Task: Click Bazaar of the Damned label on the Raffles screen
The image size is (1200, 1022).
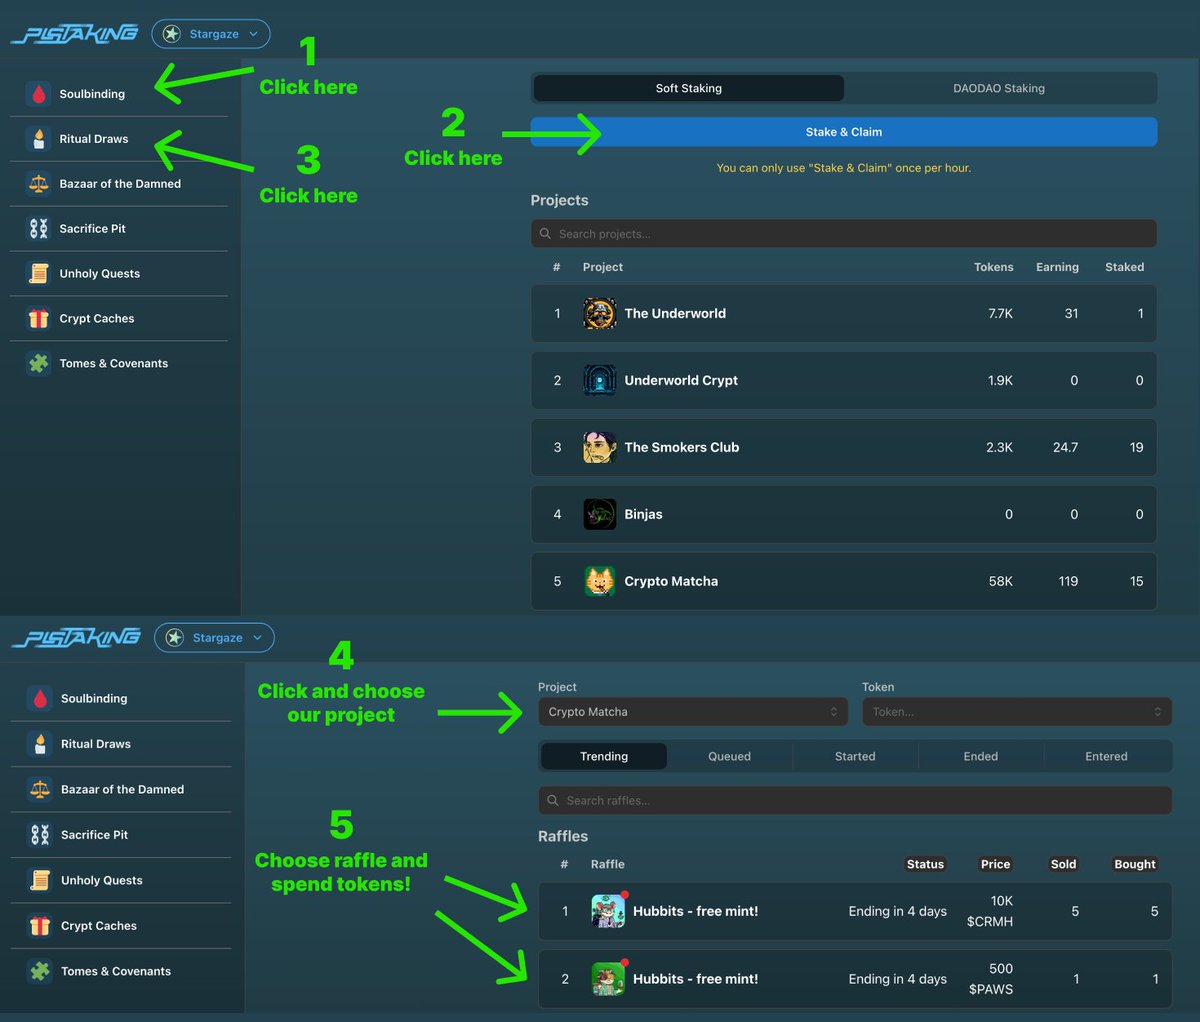Action: tap(122, 790)
